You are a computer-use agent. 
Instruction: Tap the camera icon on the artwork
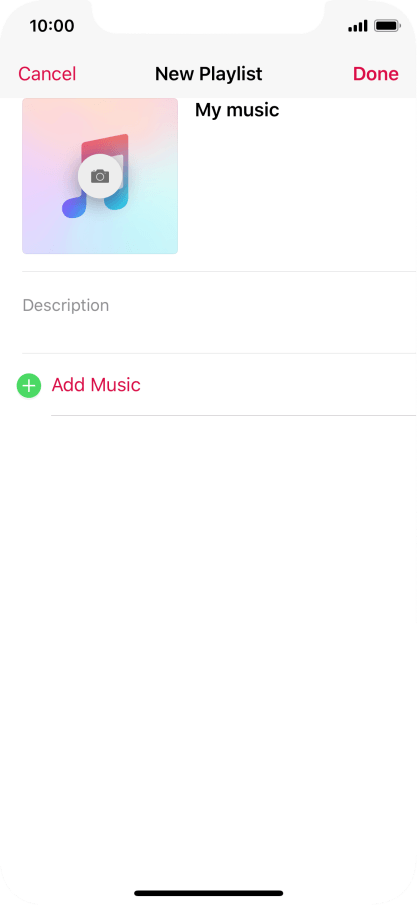(100, 176)
